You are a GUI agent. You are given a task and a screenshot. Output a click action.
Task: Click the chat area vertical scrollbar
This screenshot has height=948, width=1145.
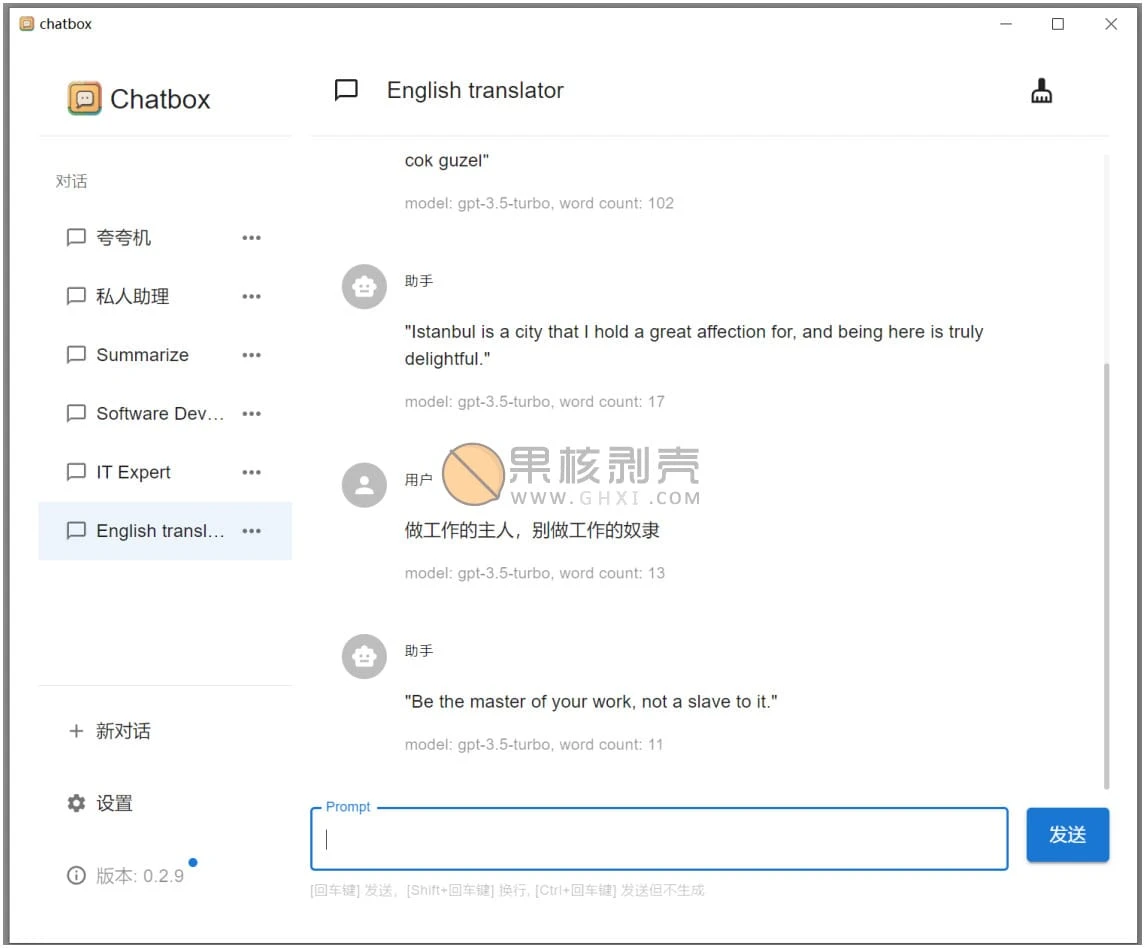pyautogui.click(x=1105, y=570)
